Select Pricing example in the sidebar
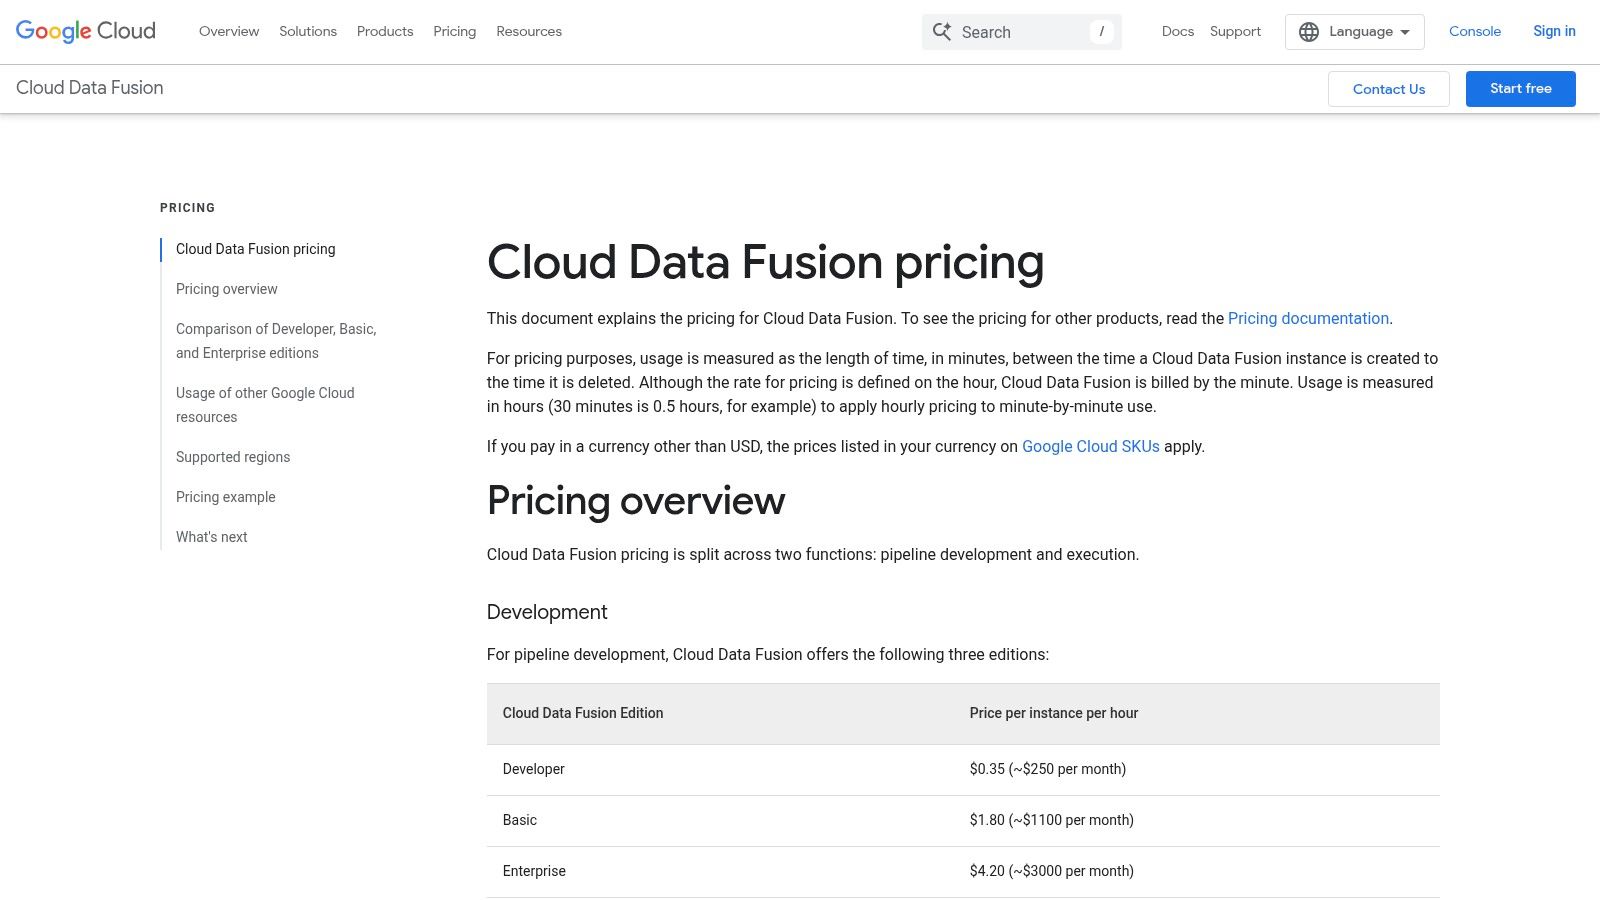This screenshot has height=900, width=1600. pyautogui.click(x=225, y=497)
